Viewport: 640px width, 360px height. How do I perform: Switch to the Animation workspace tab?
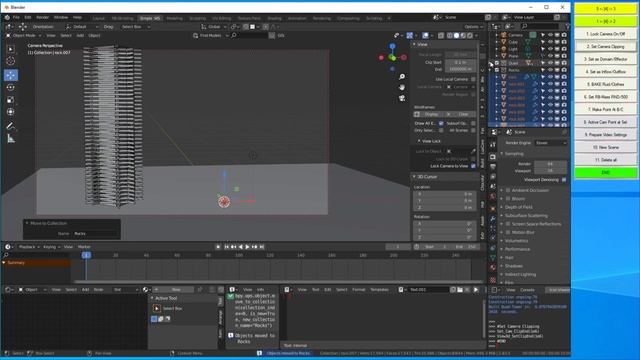[x=297, y=18]
